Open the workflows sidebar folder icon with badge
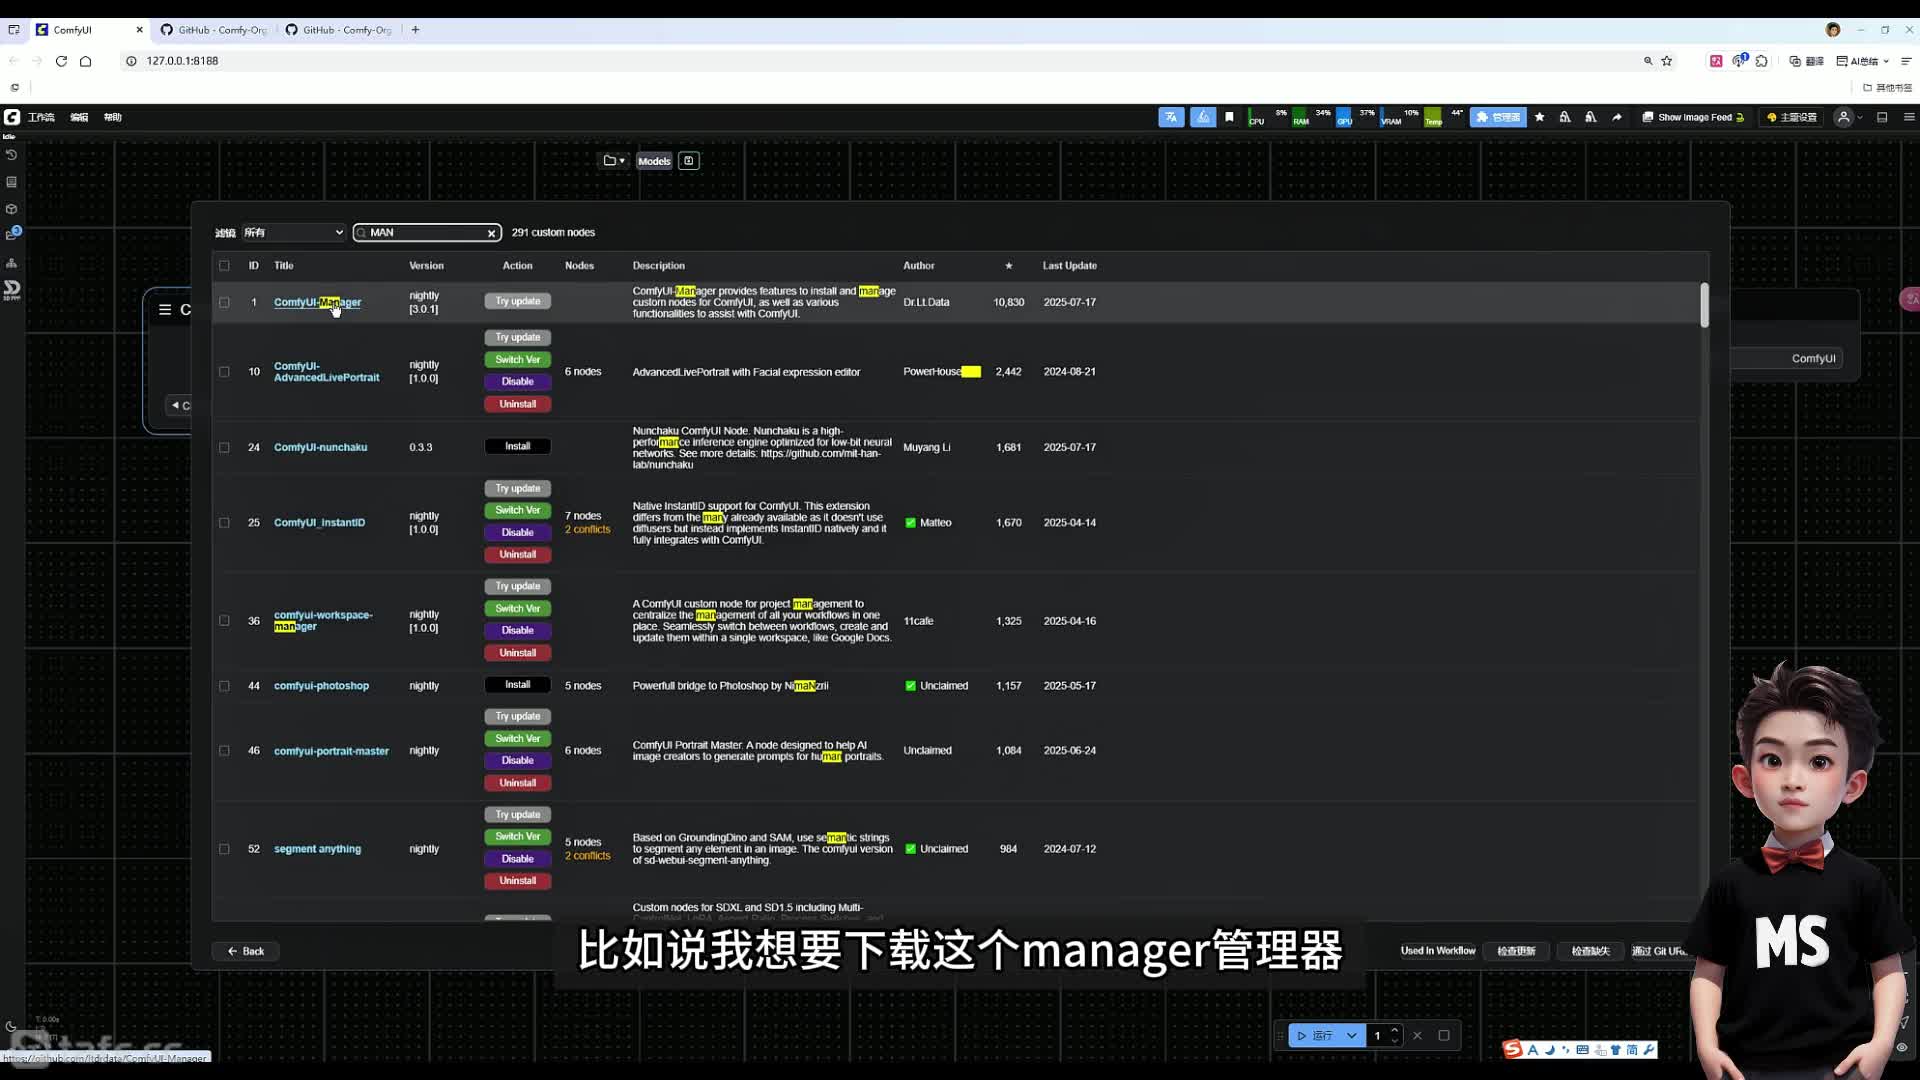1920x1080 pixels. click(x=12, y=235)
